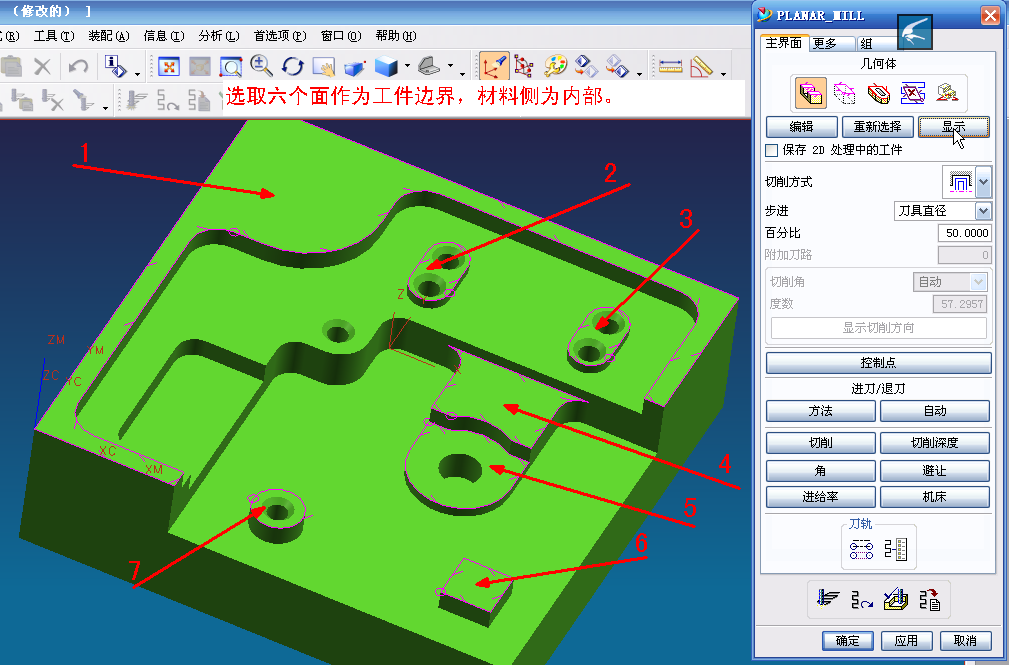
Task: Click the Object information icon
Action: click(116, 66)
